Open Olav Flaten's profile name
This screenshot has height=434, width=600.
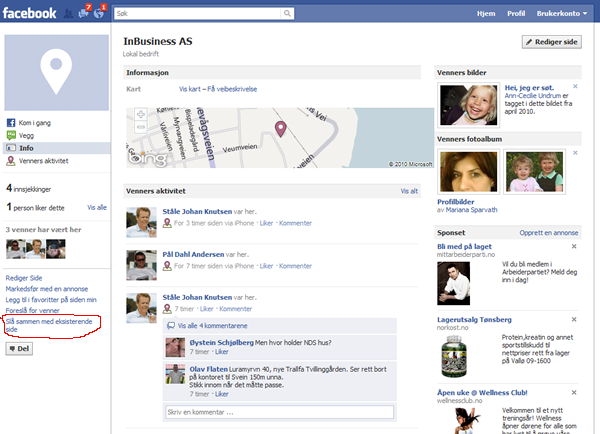(209, 369)
